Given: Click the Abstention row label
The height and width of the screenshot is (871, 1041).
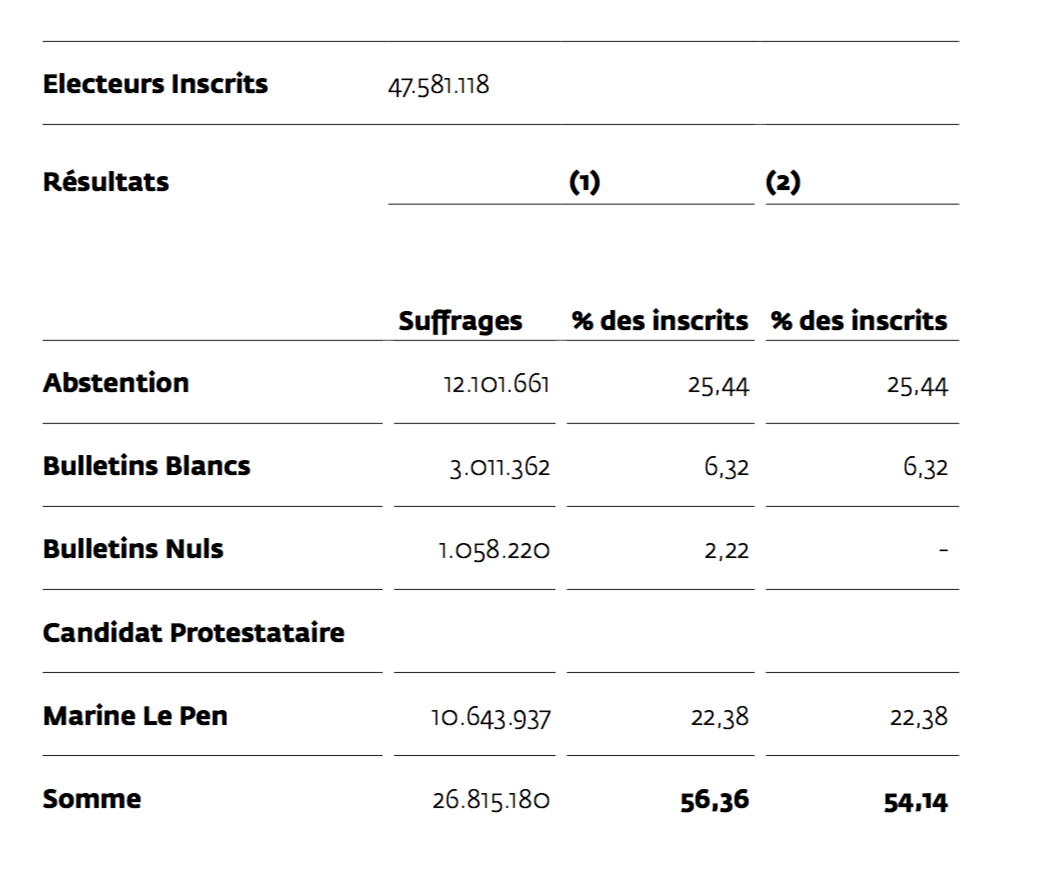Looking at the screenshot, I should tap(116, 383).
